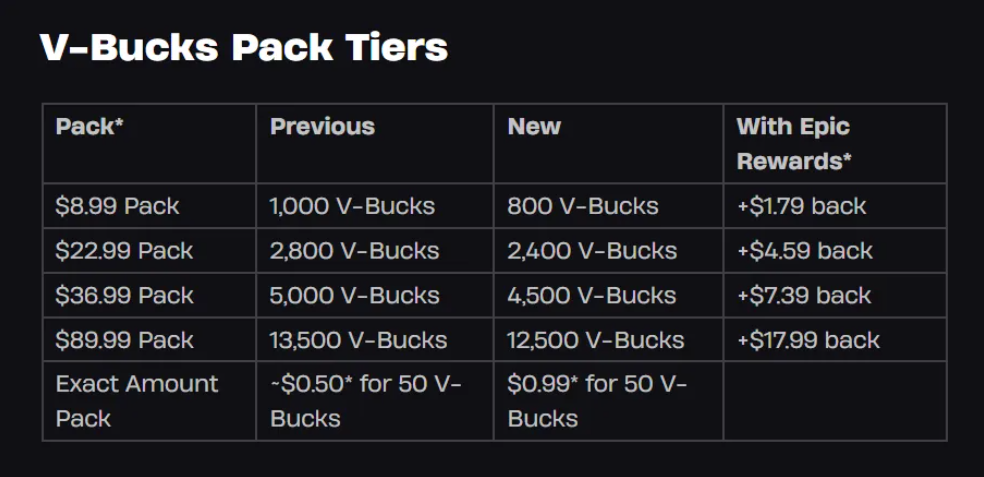Click the With Epic Rewards* column header

pyautogui.click(x=835, y=144)
